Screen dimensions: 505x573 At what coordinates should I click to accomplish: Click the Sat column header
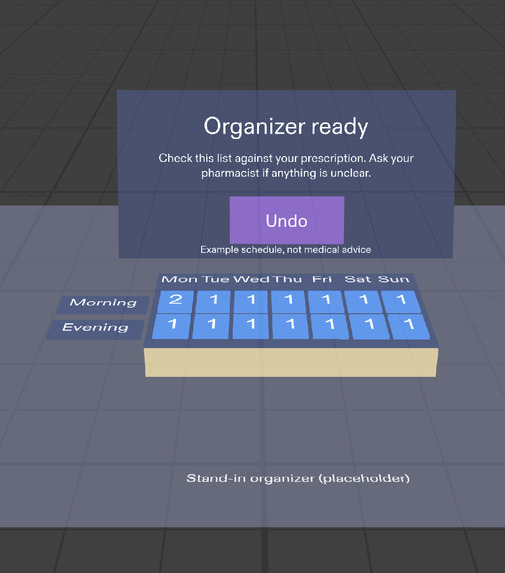[x=358, y=280]
